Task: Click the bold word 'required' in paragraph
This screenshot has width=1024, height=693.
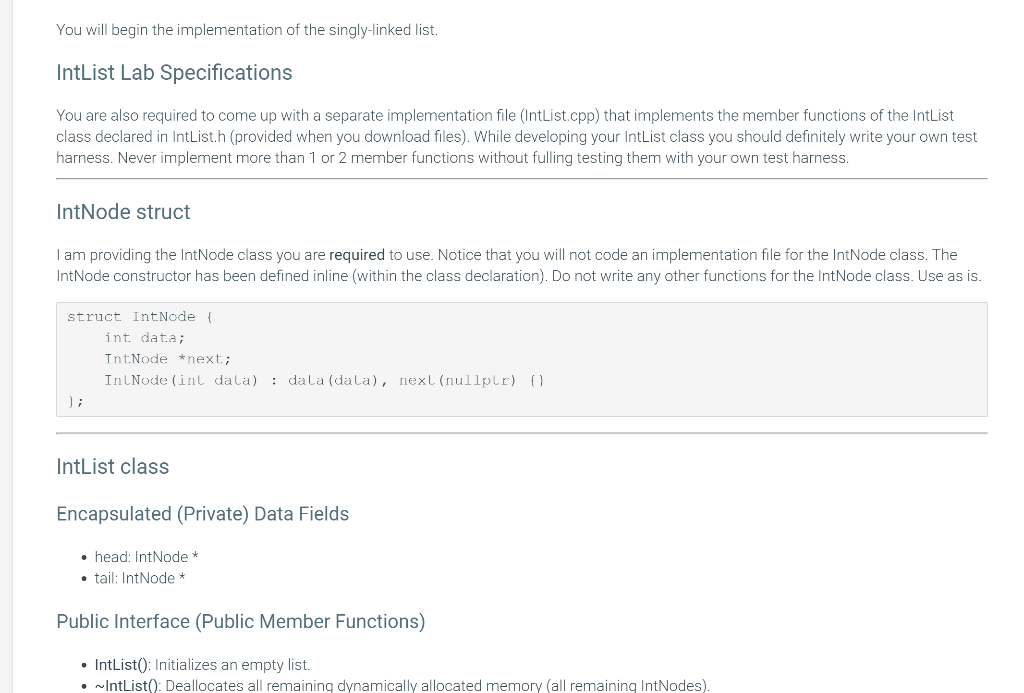Action: [357, 255]
